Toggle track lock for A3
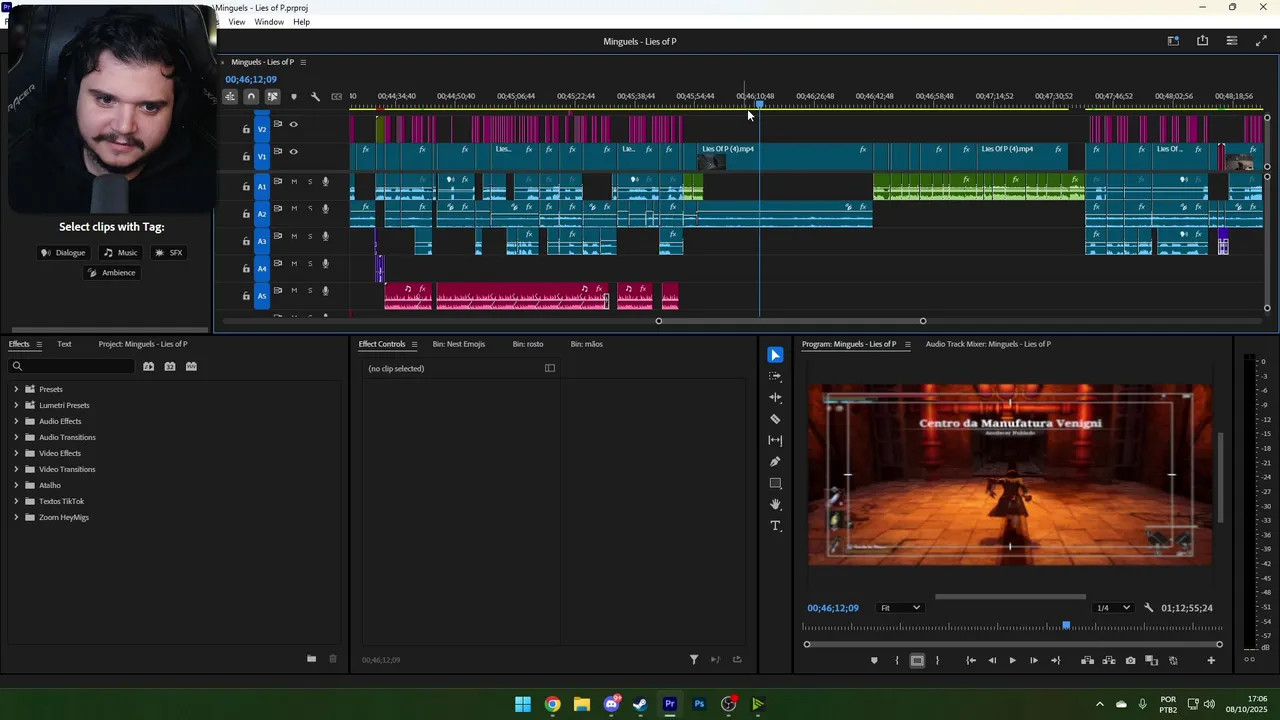The image size is (1280, 720). click(246, 241)
